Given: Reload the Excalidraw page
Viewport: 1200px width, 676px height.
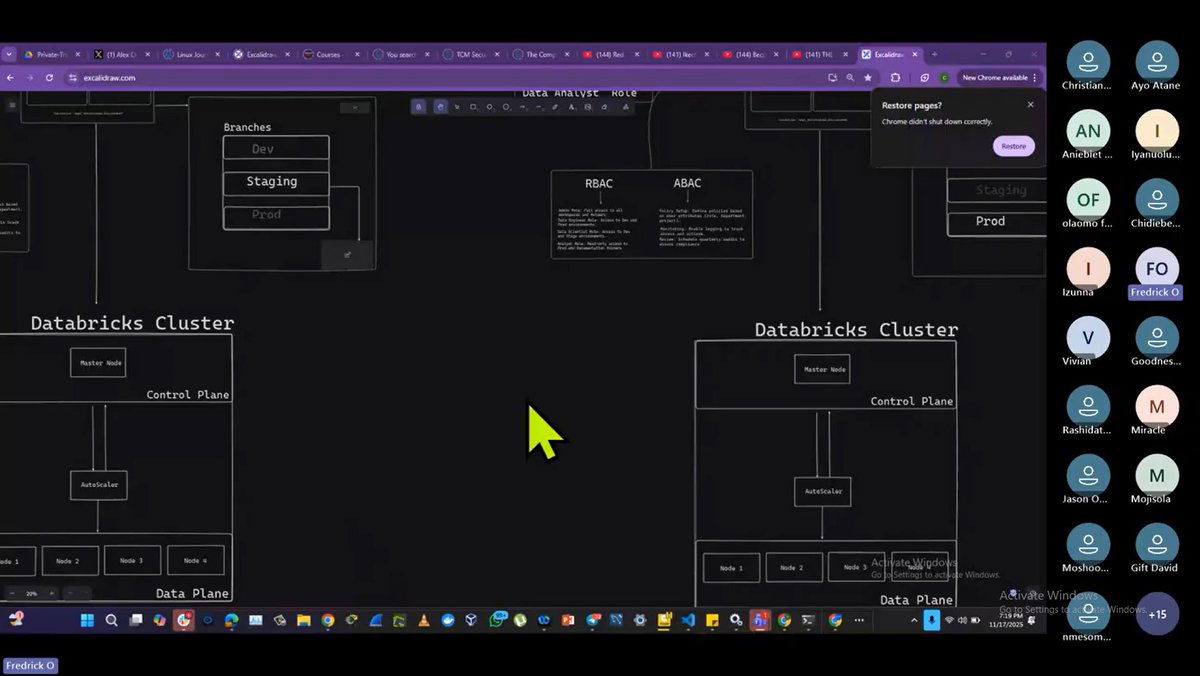Looking at the screenshot, I should click(x=49, y=77).
